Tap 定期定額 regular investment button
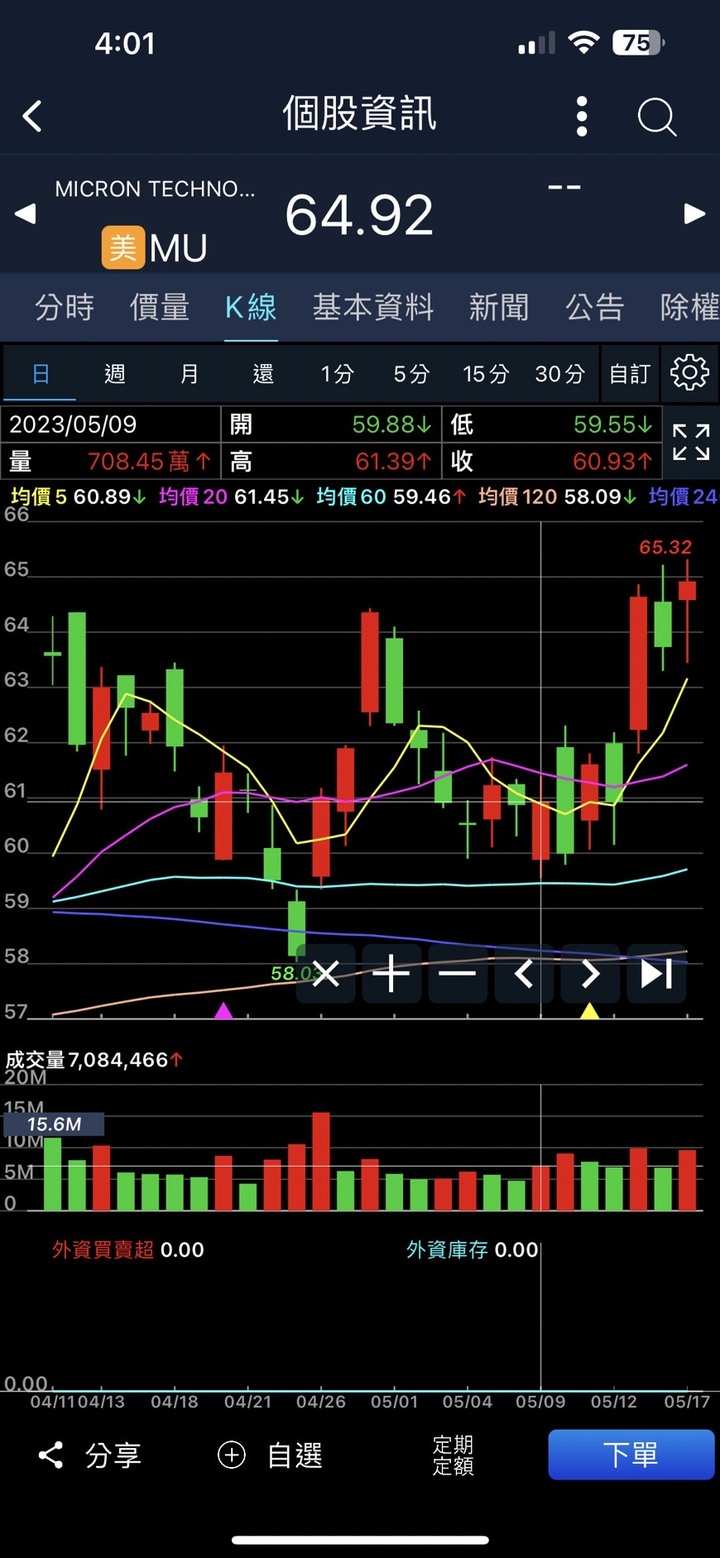The height and width of the screenshot is (1558, 720). pyautogui.click(x=453, y=1455)
